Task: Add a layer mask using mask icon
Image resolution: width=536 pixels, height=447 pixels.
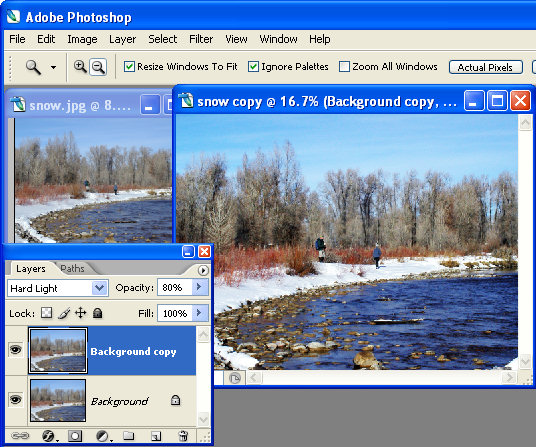Action: point(75,436)
